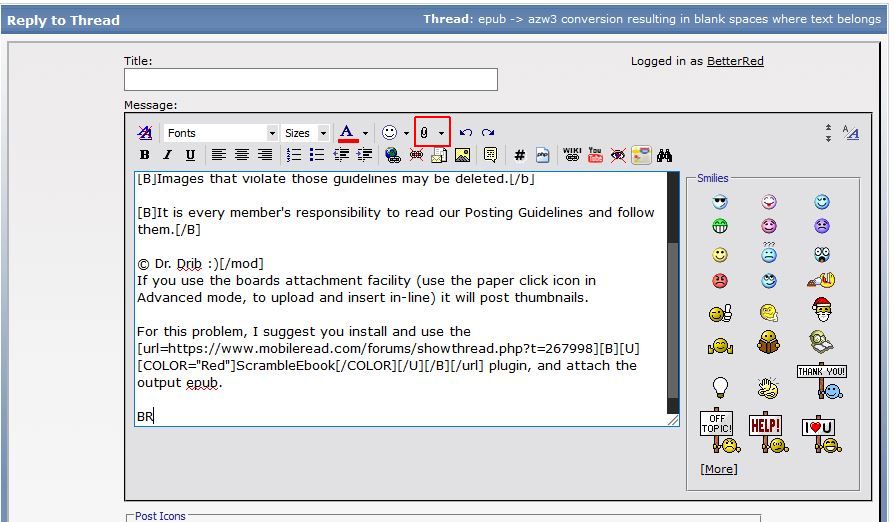The image size is (894, 522).
Task: Insert an image into the post
Action: coord(462,155)
